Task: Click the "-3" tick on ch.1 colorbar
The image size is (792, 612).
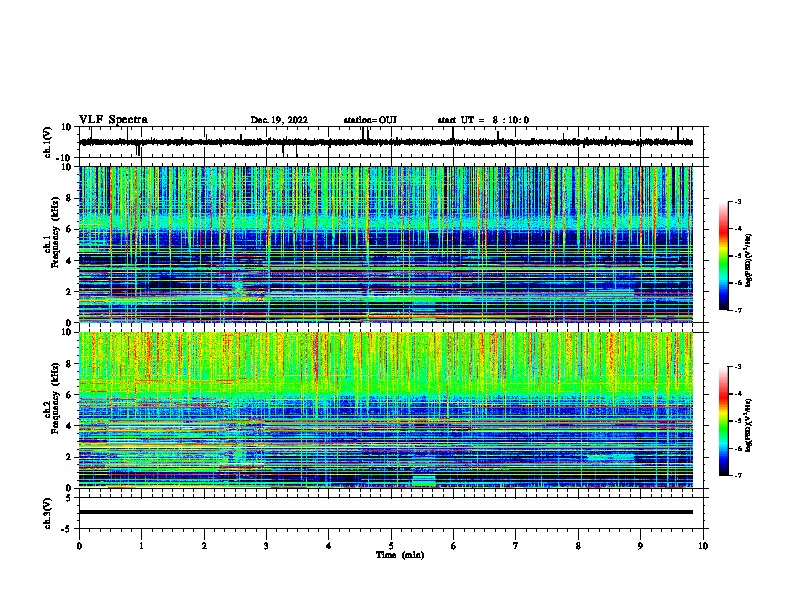Action: point(738,201)
